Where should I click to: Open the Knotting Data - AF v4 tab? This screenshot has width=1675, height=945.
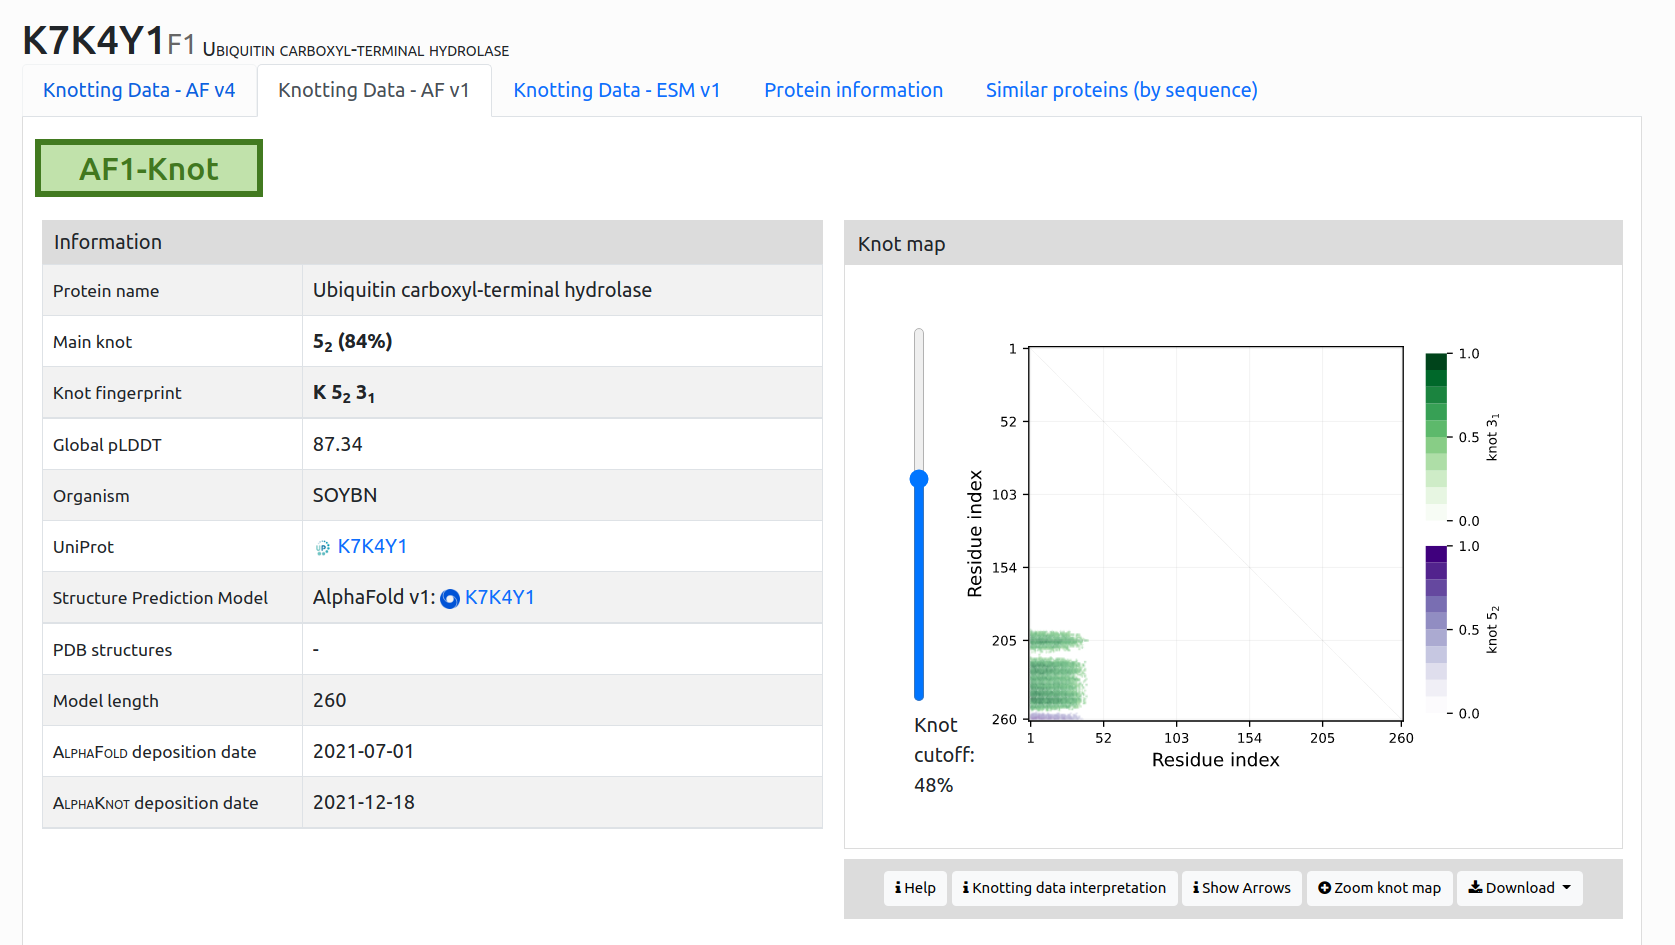click(x=139, y=90)
